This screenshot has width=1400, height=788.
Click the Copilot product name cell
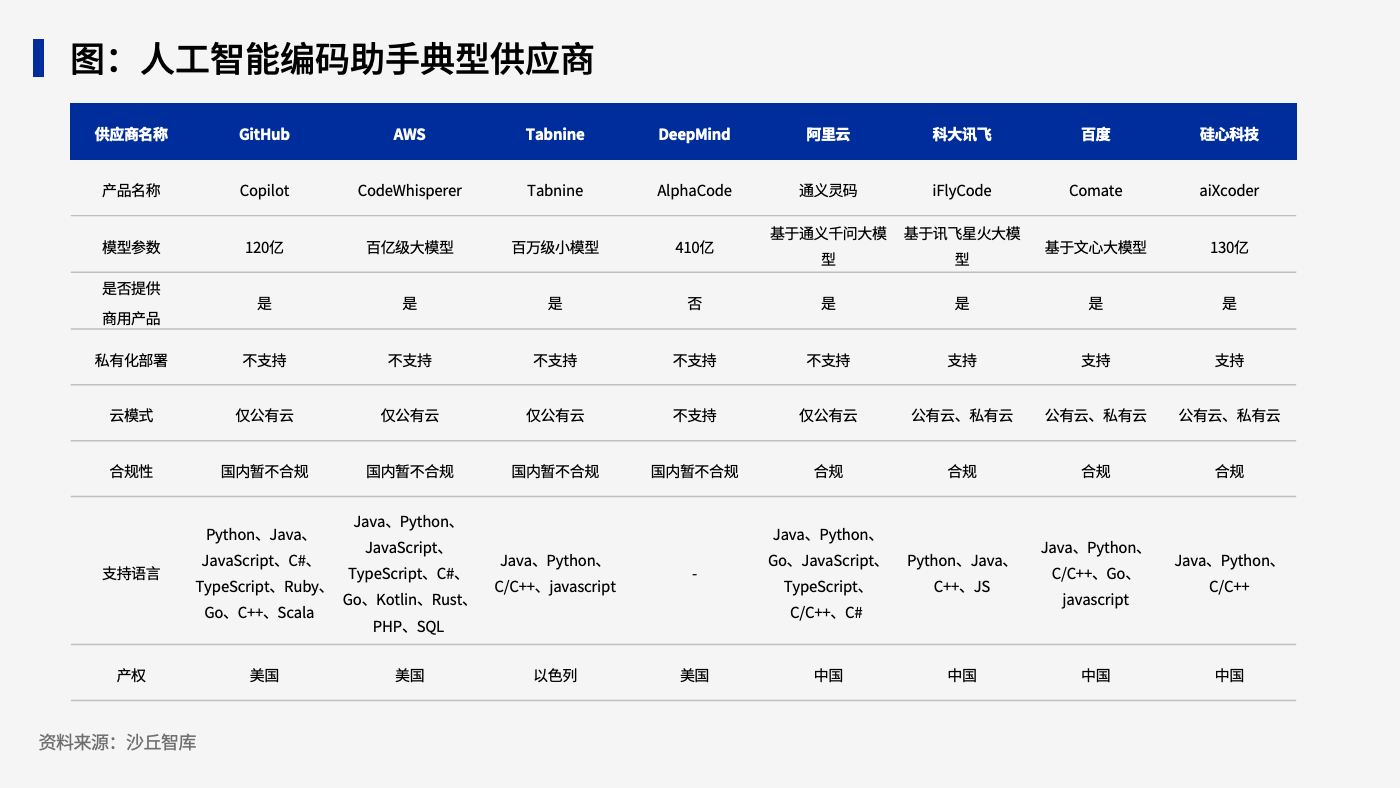coord(264,190)
